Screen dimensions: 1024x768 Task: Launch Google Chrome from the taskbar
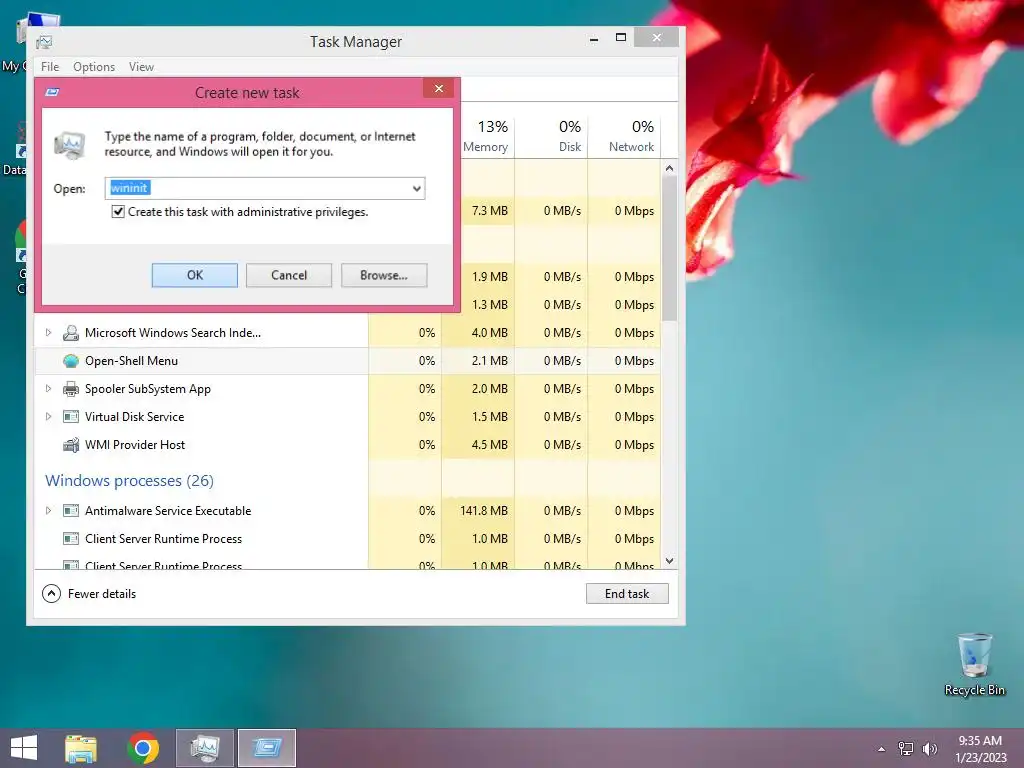[x=143, y=748]
